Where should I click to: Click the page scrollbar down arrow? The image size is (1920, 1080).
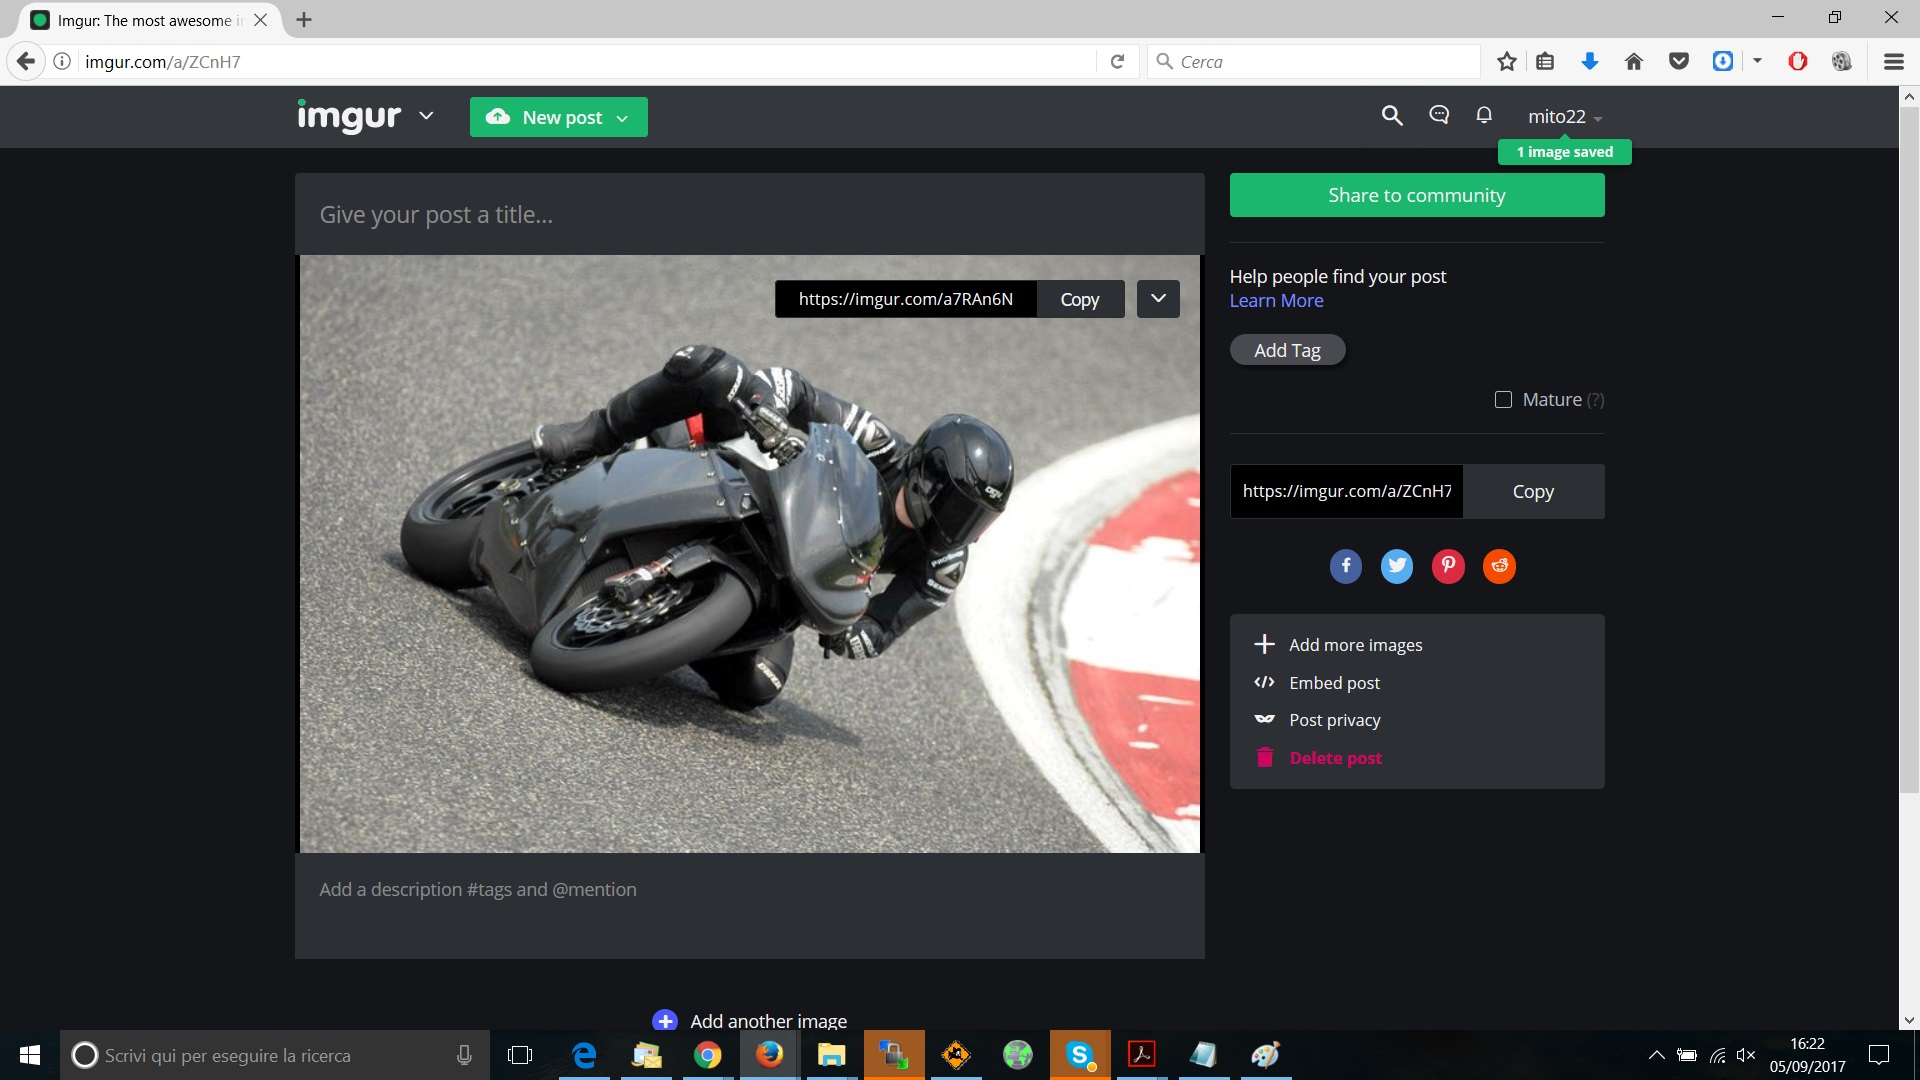[x=1909, y=1020]
